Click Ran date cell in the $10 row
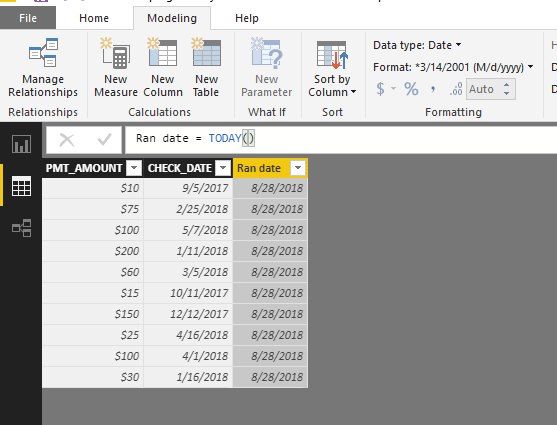 (270, 188)
